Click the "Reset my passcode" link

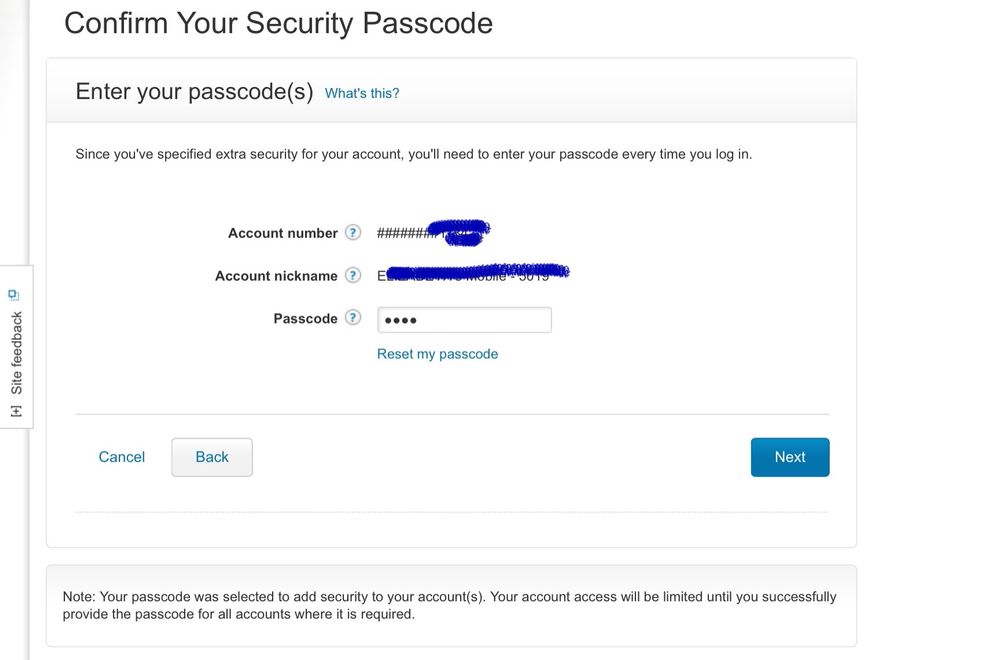pyautogui.click(x=437, y=354)
